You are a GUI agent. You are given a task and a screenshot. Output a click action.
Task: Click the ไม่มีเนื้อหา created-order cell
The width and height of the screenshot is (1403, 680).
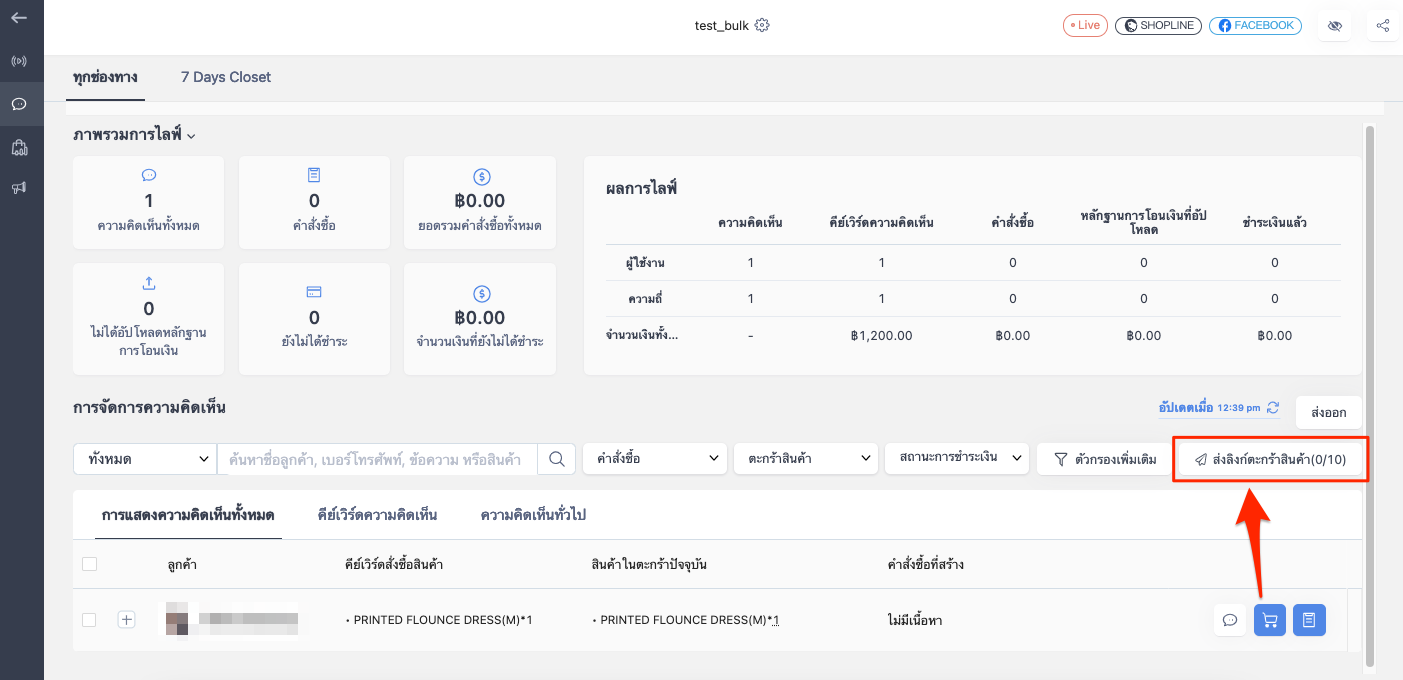tap(915, 620)
